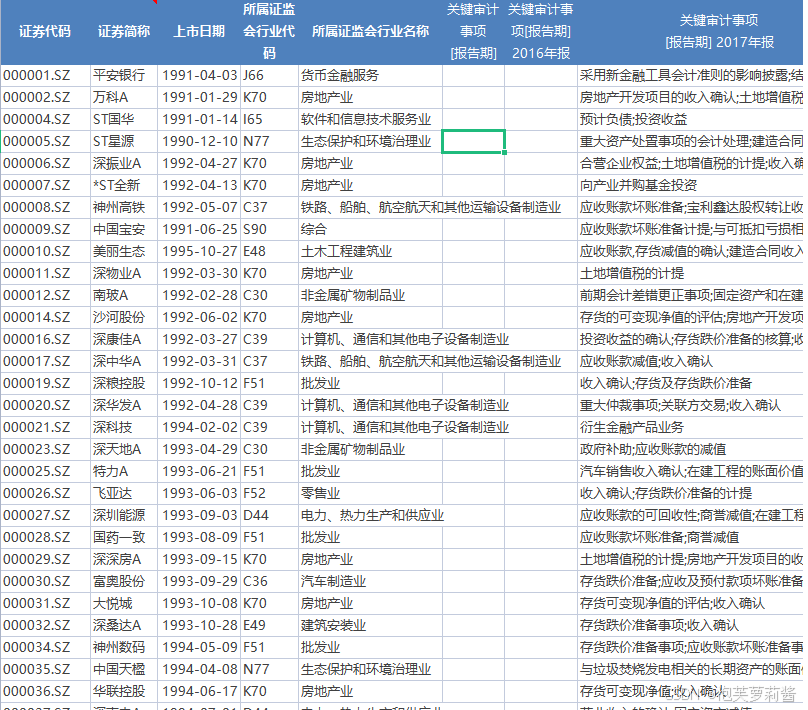Select the 深圳能源 cell

tap(124, 515)
